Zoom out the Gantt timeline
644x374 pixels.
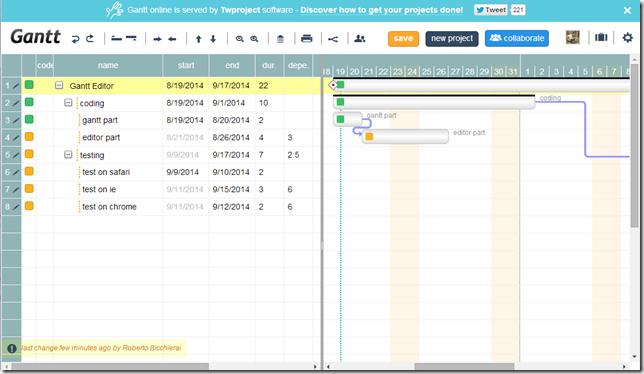pos(239,39)
